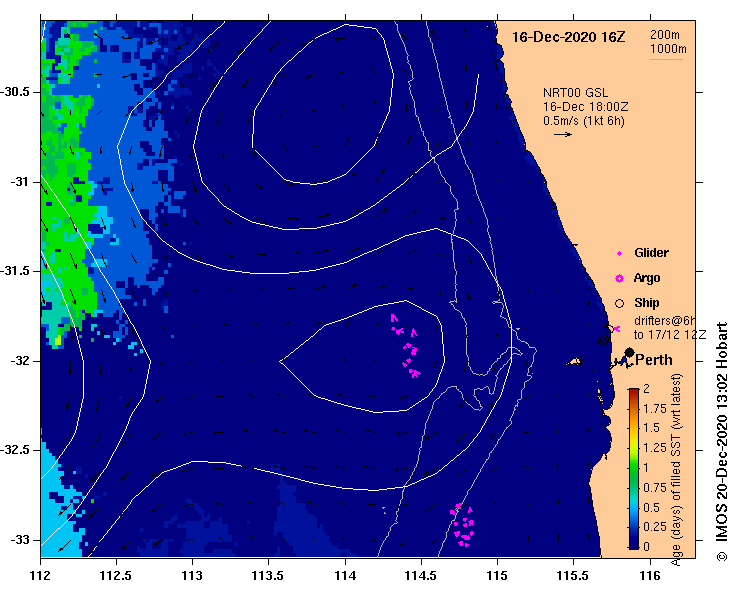This screenshot has height=592, width=739.
Task: Click the 1000m depth contour label
Action: point(668,49)
